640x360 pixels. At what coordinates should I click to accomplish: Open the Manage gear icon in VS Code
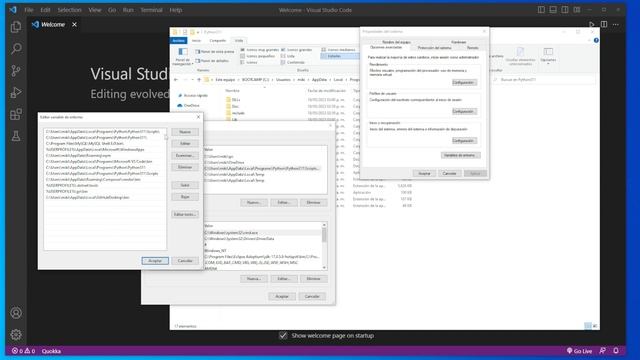click(x=16, y=335)
